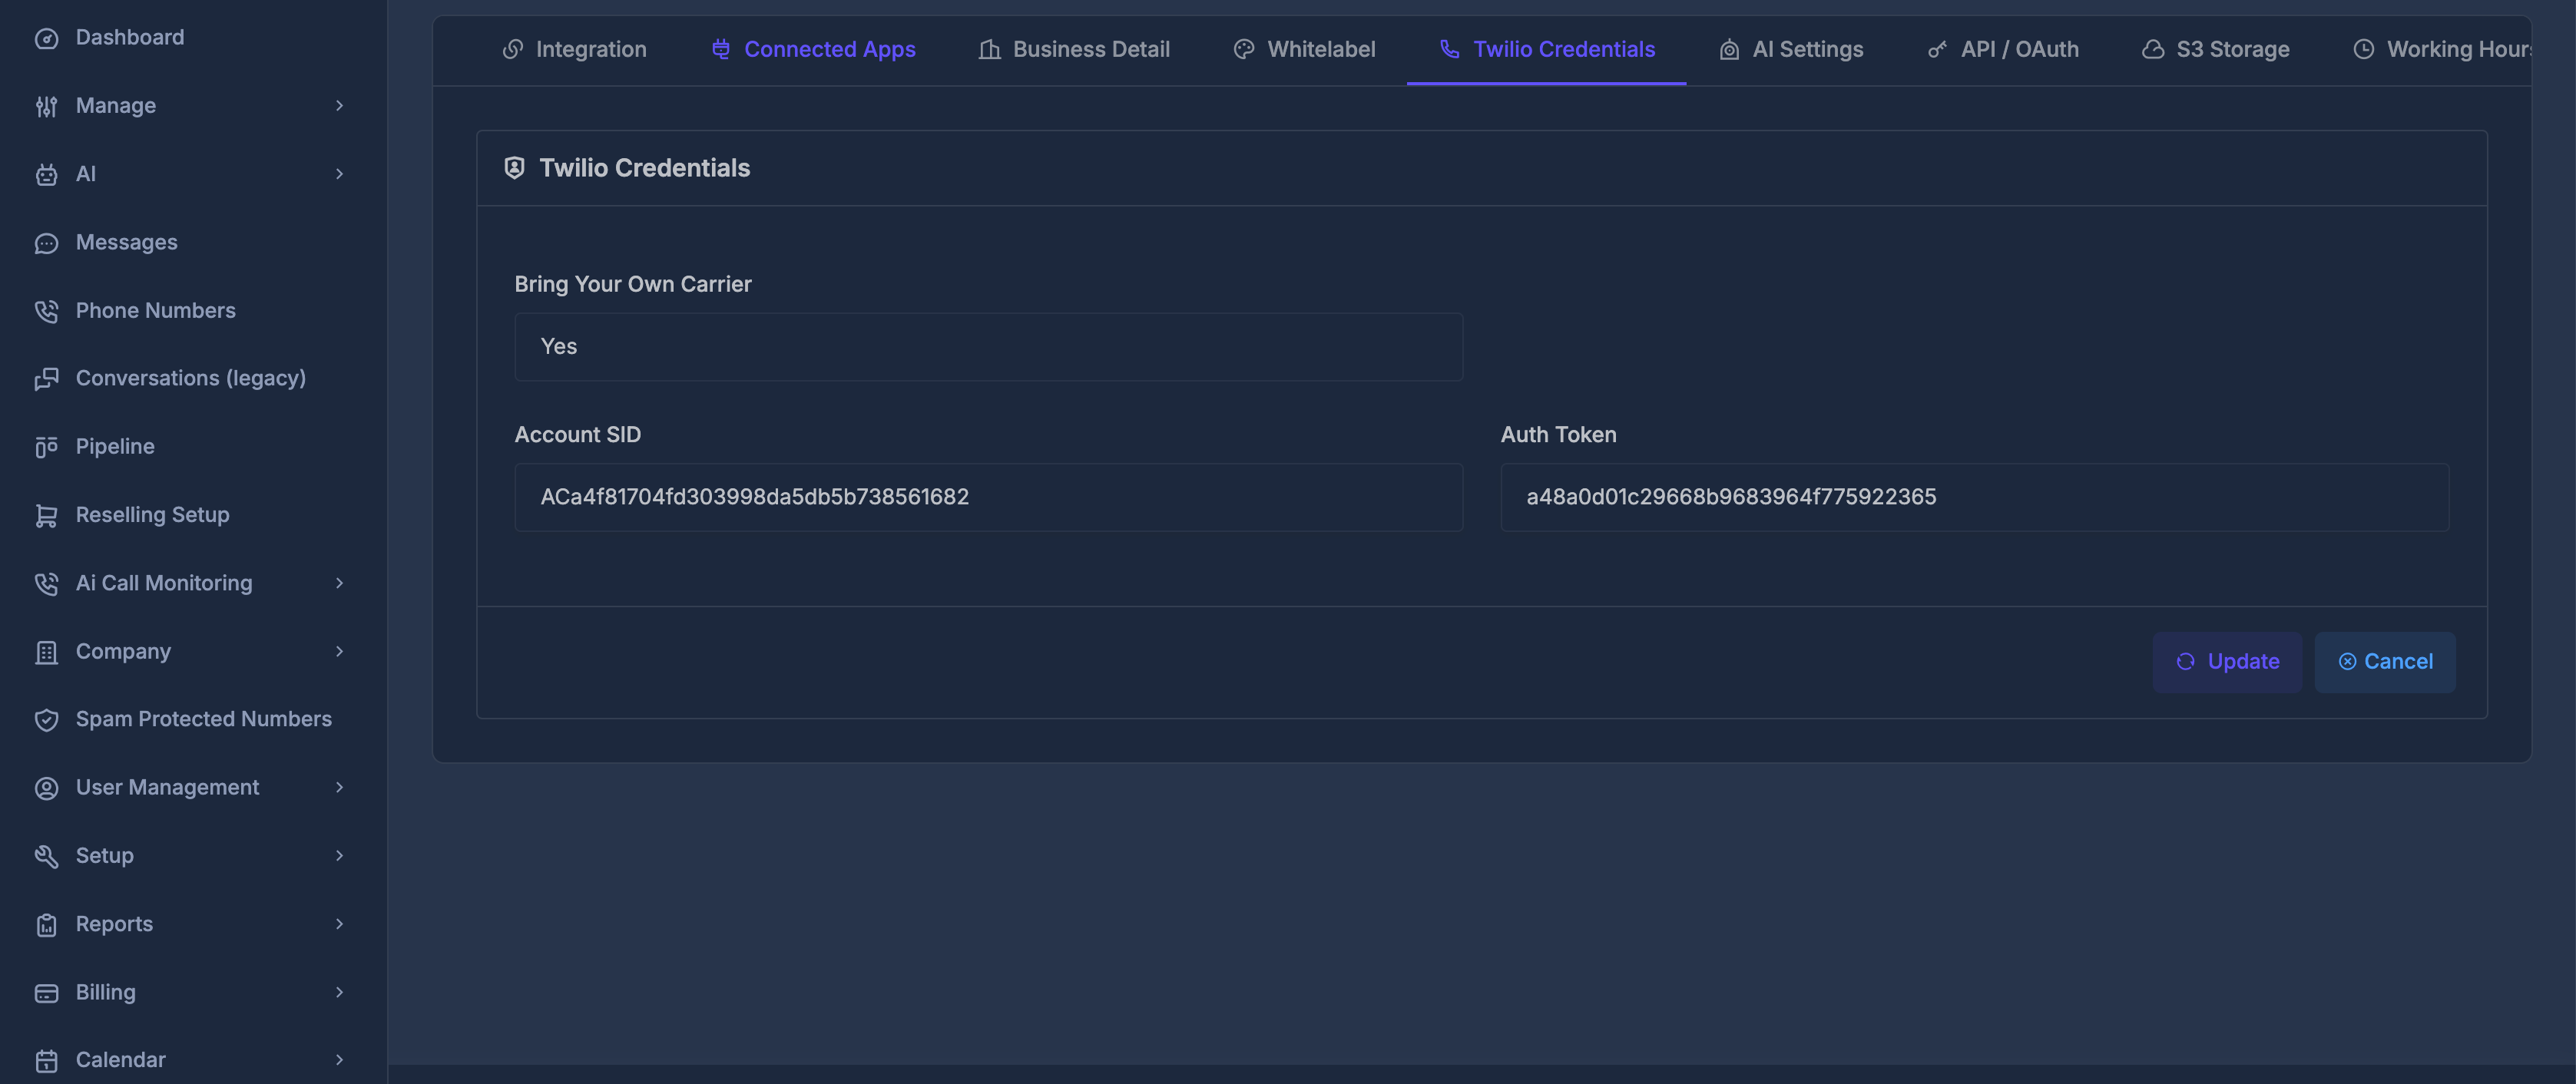Click the Ai Call Monitoring phone icon

coord(46,583)
